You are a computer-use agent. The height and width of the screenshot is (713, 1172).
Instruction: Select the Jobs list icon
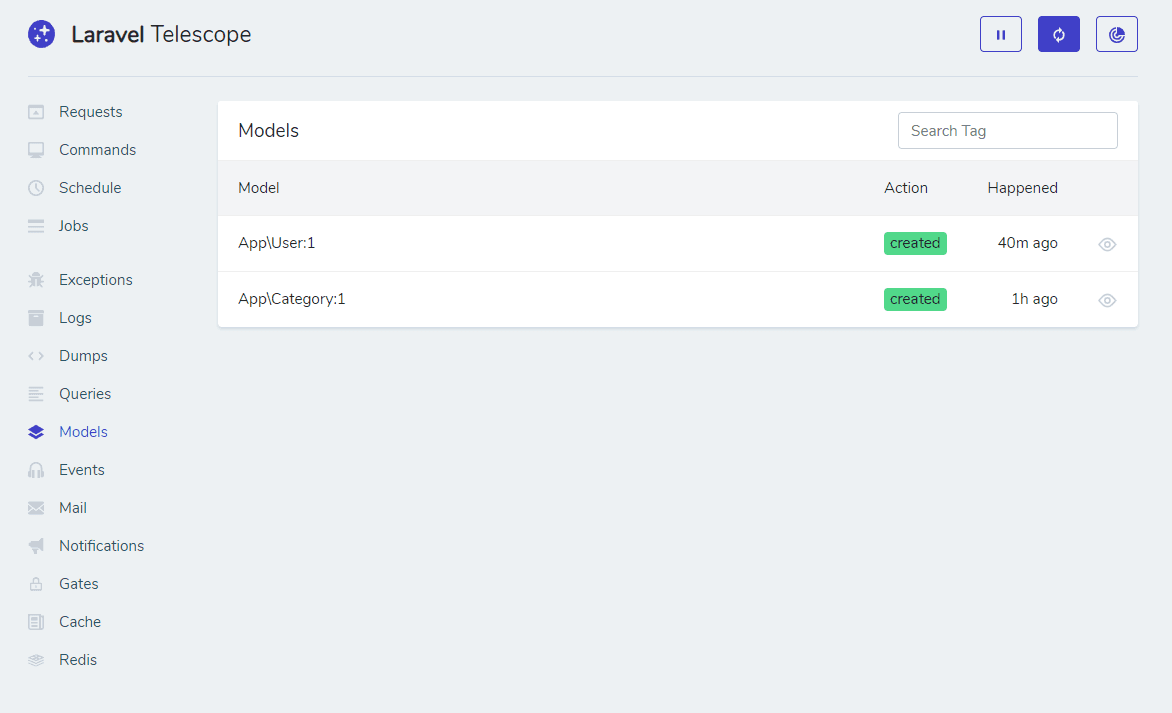point(36,225)
